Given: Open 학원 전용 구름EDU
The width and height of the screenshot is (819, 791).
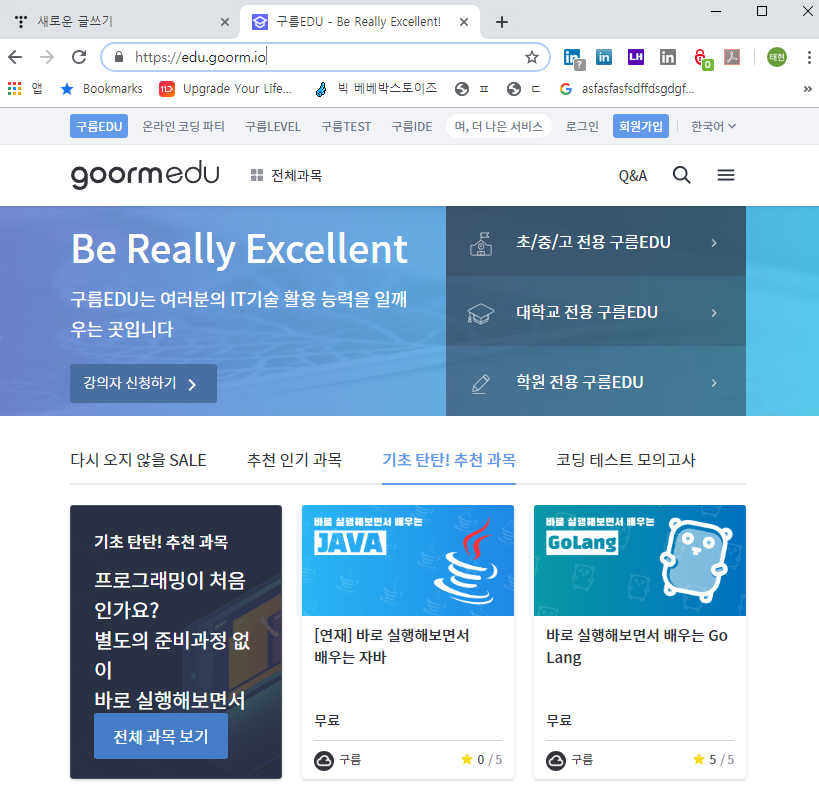Looking at the screenshot, I should point(595,382).
